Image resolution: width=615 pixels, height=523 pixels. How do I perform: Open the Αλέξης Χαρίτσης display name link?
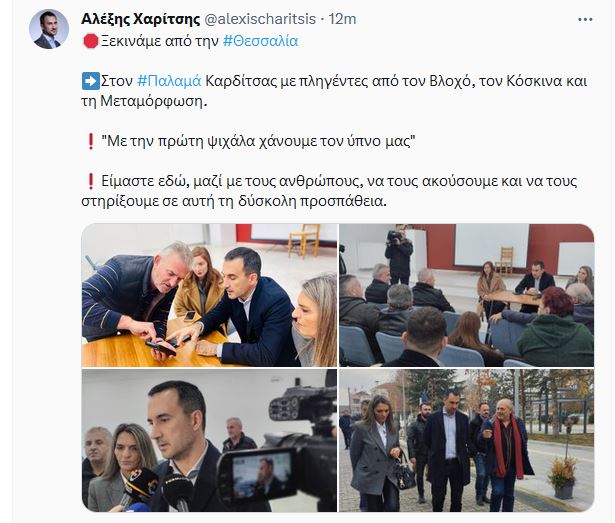140,19
